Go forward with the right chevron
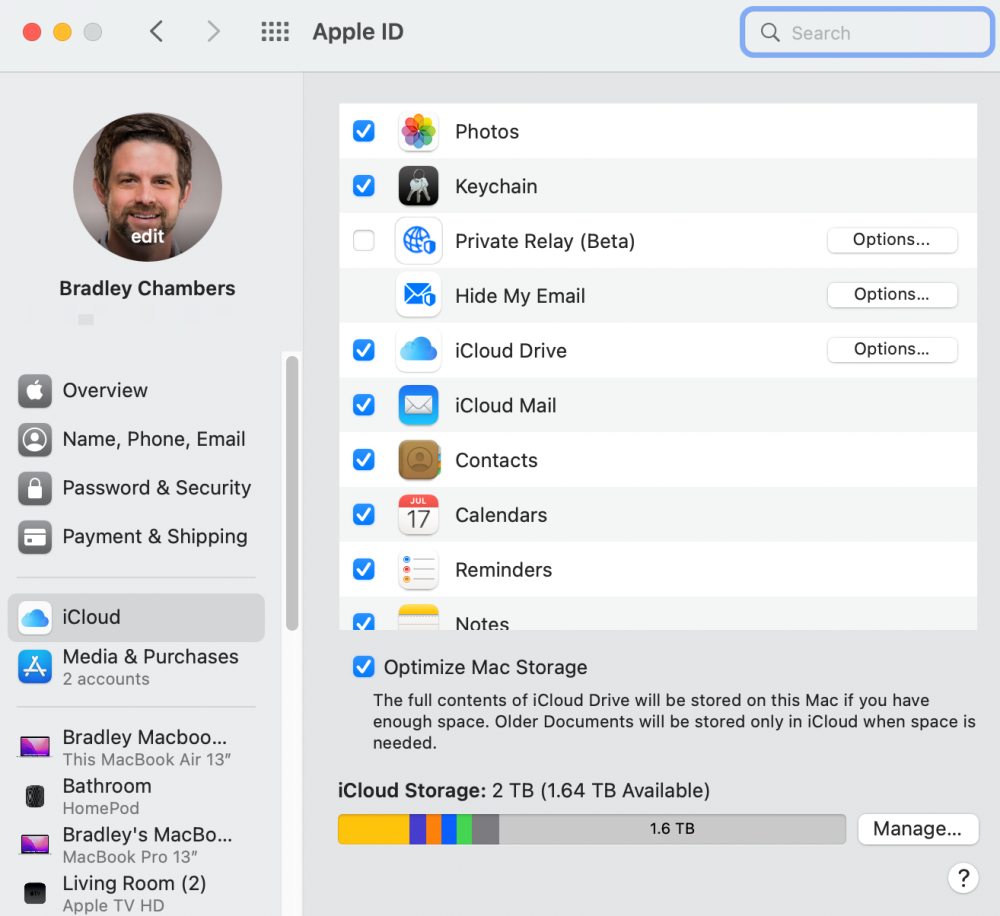Image resolution: width=1000 pixels, height=916 pixels. click(x=214, y=31)
